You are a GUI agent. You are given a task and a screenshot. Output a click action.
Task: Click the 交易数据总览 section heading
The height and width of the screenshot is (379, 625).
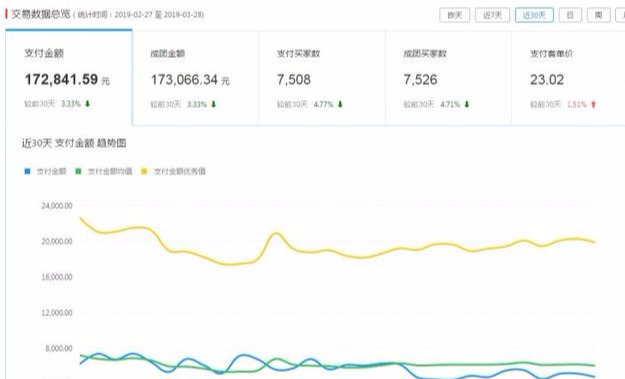[41, 14]
